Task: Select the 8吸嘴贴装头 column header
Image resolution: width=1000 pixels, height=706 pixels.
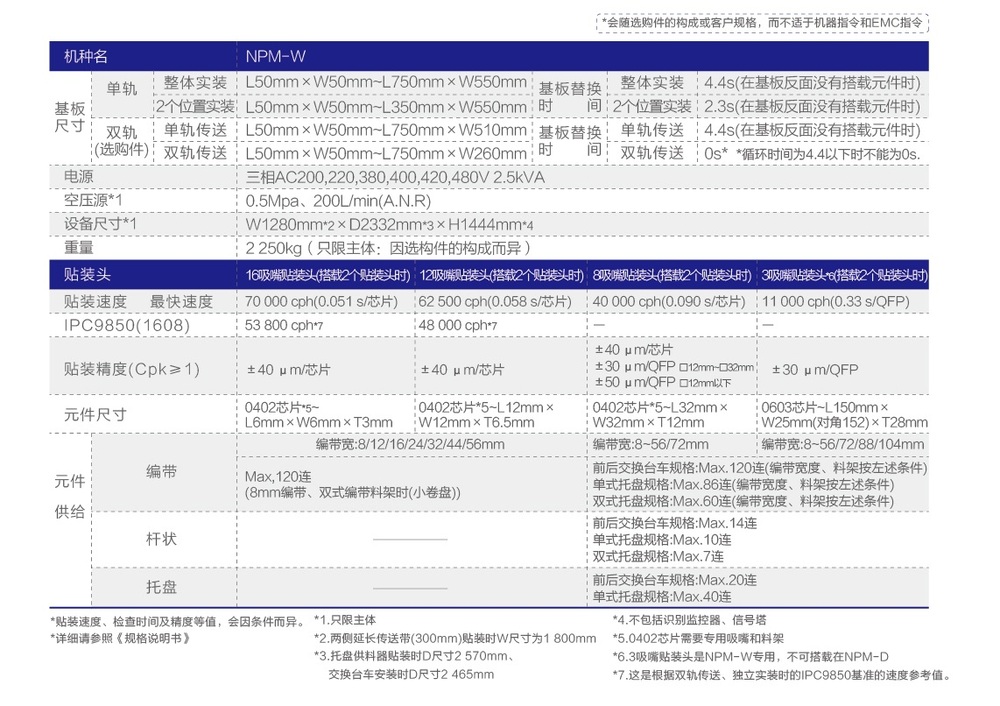Action: coord(673,275)
